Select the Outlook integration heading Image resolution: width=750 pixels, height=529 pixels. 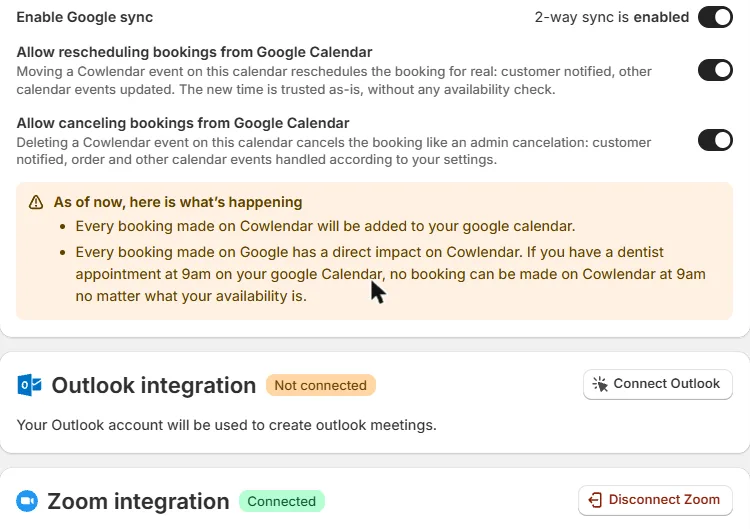154,386
